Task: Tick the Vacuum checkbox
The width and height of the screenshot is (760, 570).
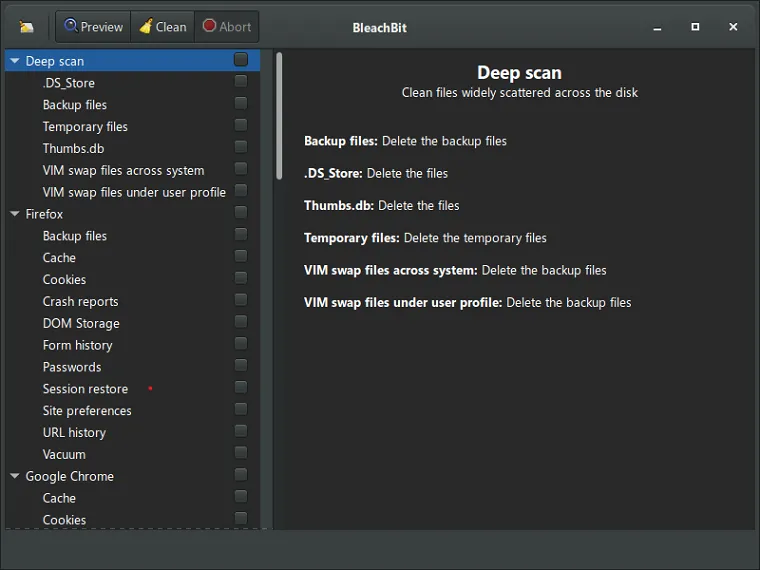Action: 241,452
